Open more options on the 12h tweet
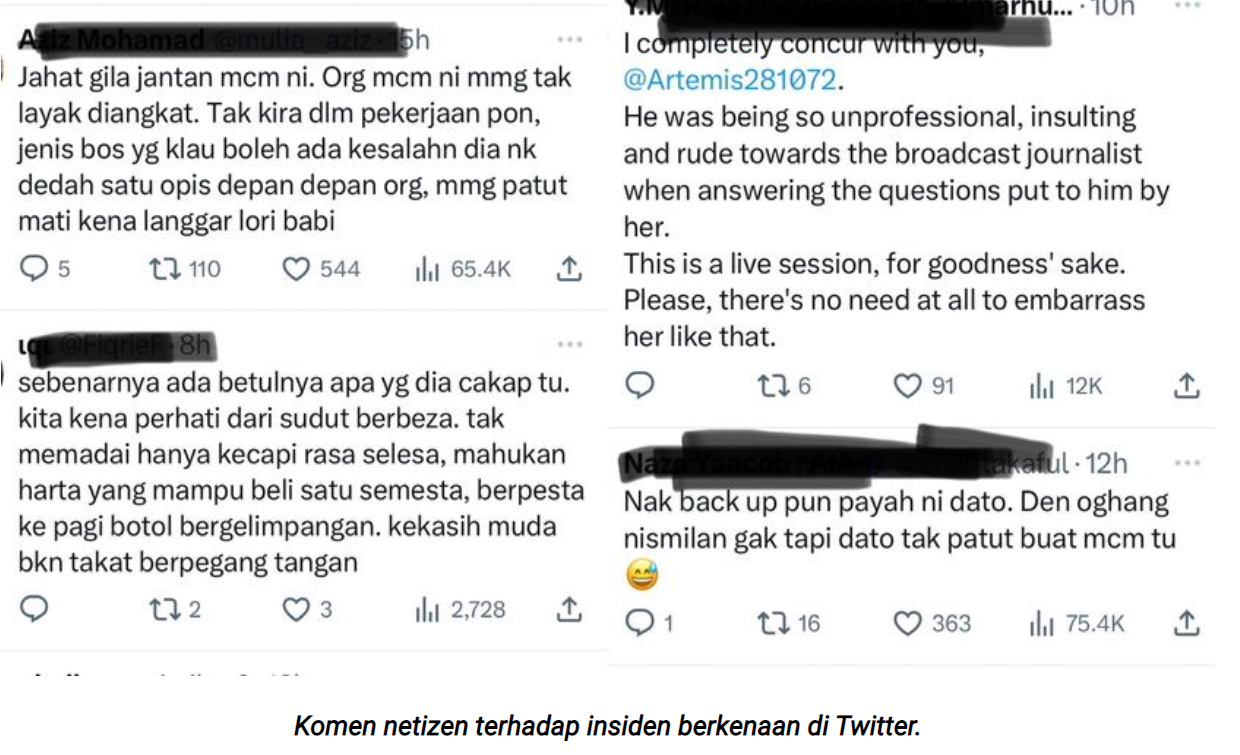This screenshot has width=1240, height=755. tap(1187, 463)
